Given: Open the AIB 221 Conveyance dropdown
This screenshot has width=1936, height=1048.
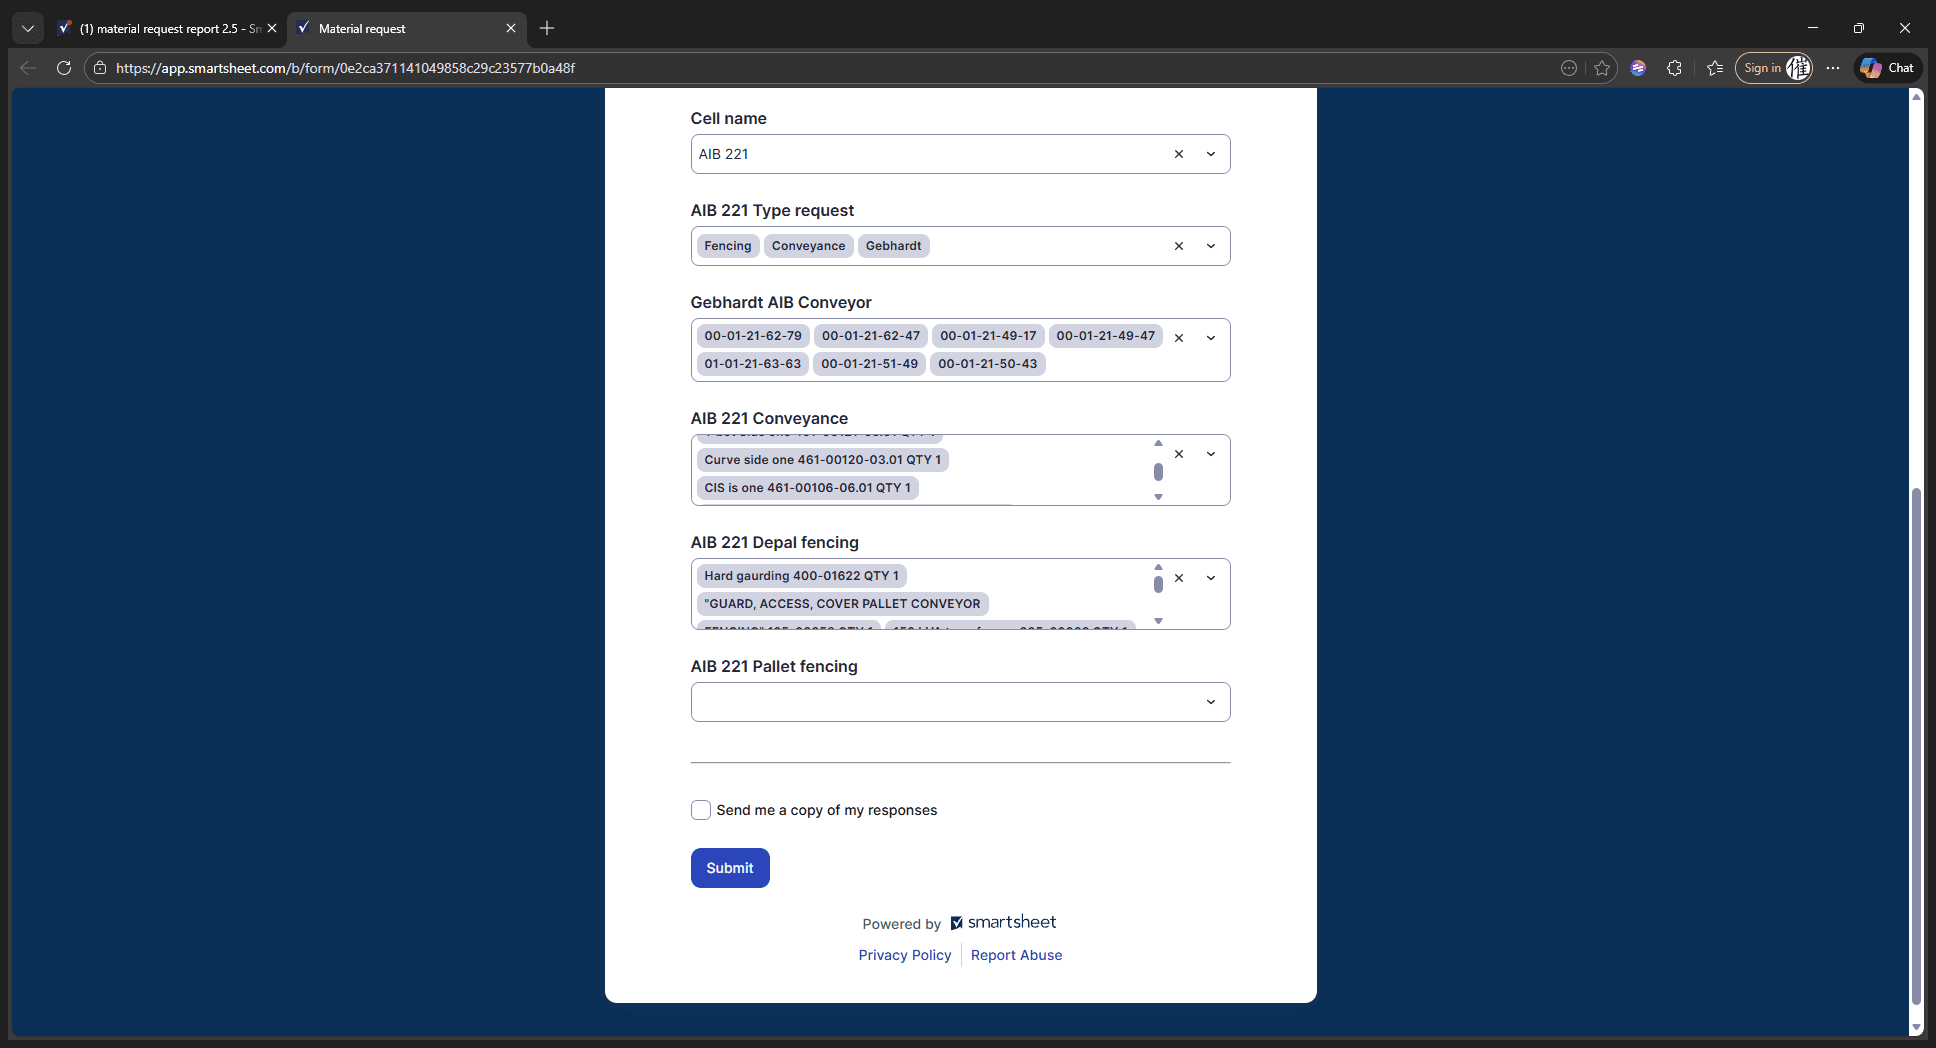Looking at the screenshot, I should click(x=1211, y=454).
